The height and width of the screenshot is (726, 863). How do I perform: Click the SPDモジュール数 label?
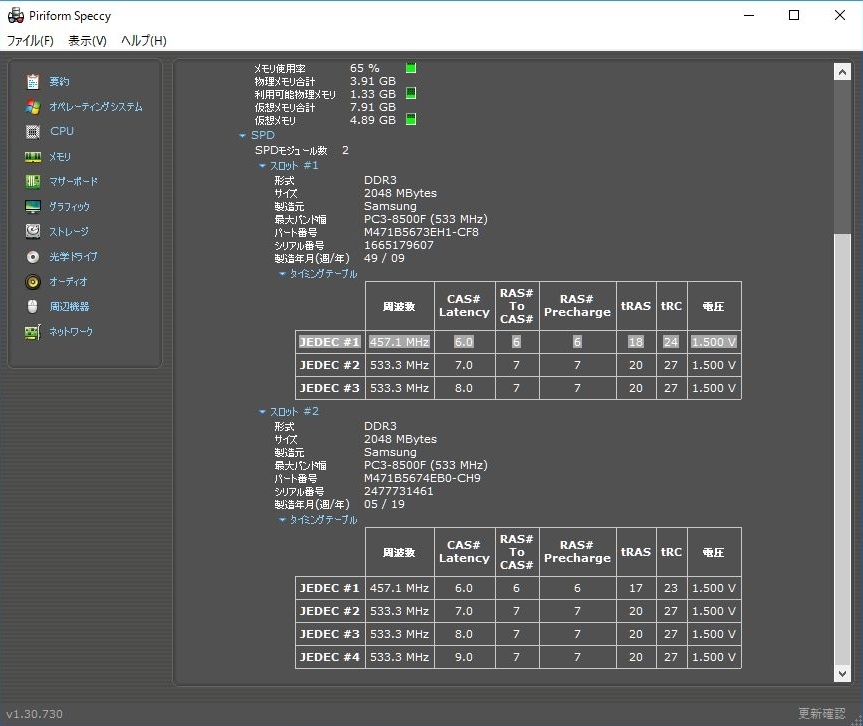[291, 150]
